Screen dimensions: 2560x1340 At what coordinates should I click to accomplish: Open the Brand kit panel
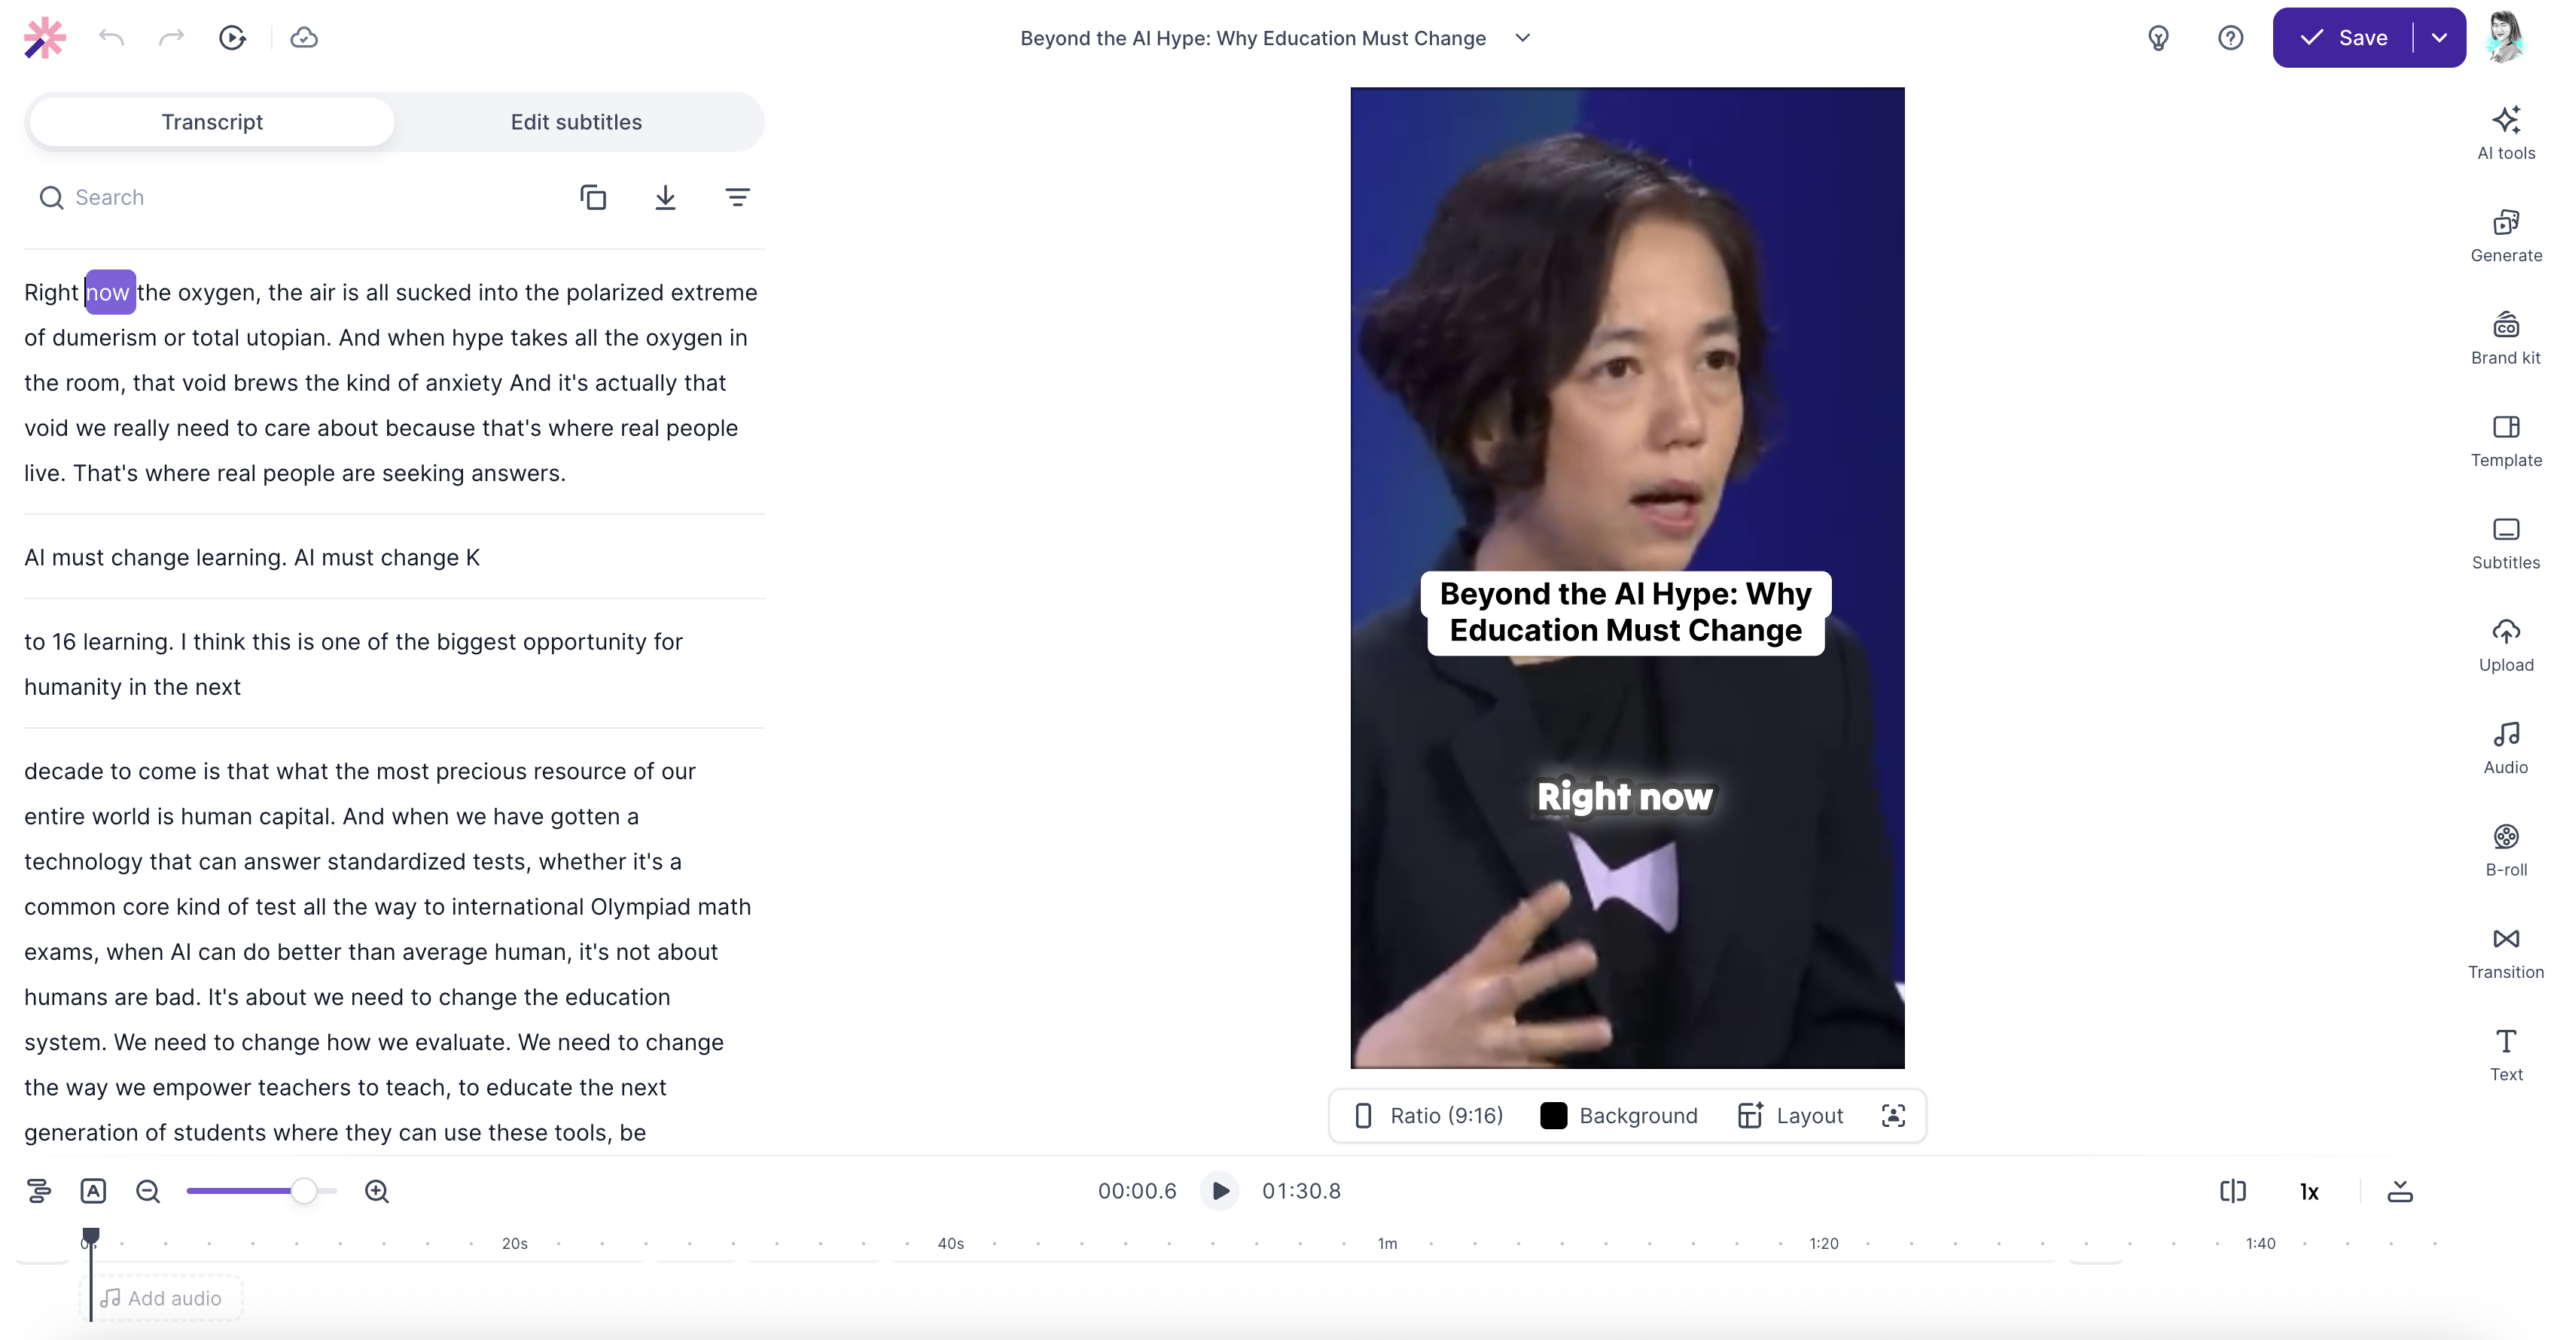[2505, 338]
